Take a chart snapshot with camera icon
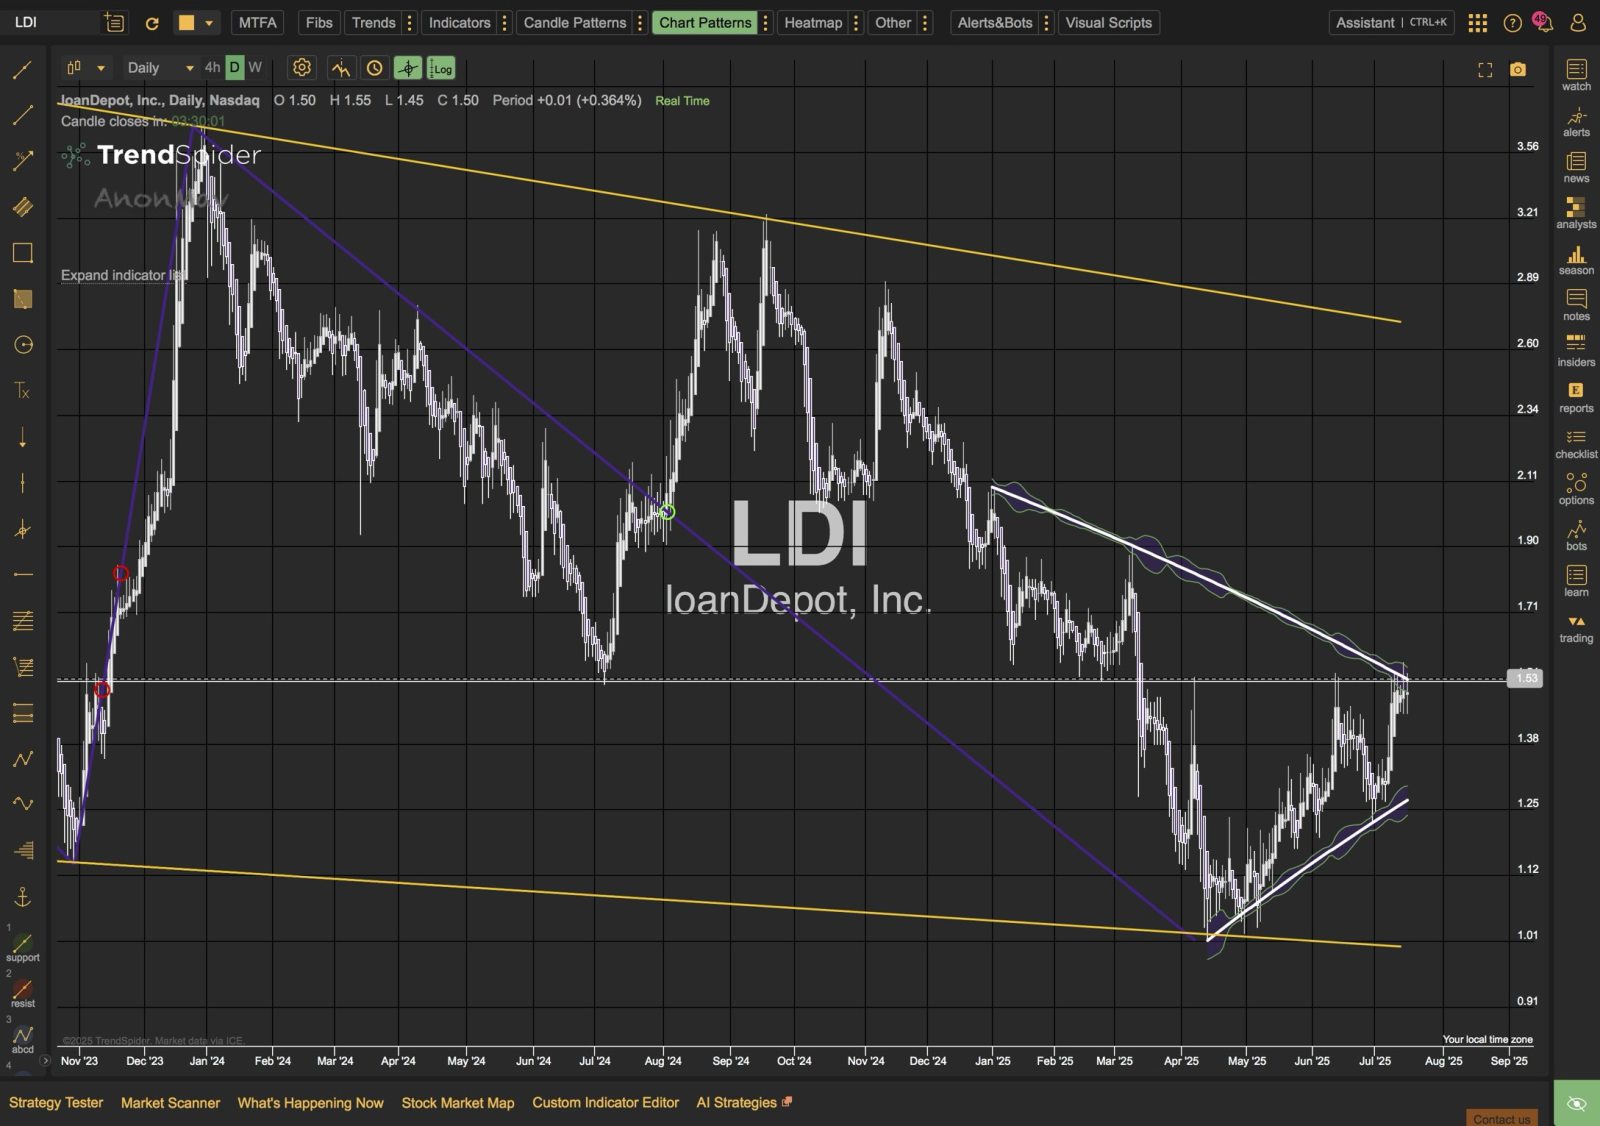 click(1518, 69)
